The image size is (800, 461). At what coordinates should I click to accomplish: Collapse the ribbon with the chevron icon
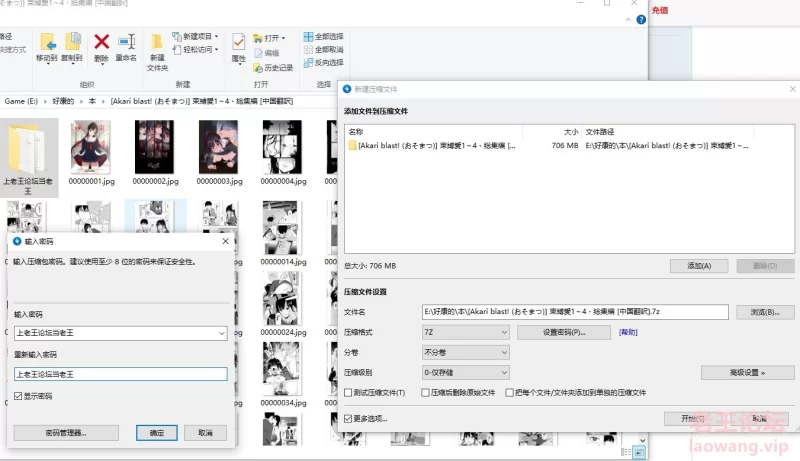(x=628, y=20)
